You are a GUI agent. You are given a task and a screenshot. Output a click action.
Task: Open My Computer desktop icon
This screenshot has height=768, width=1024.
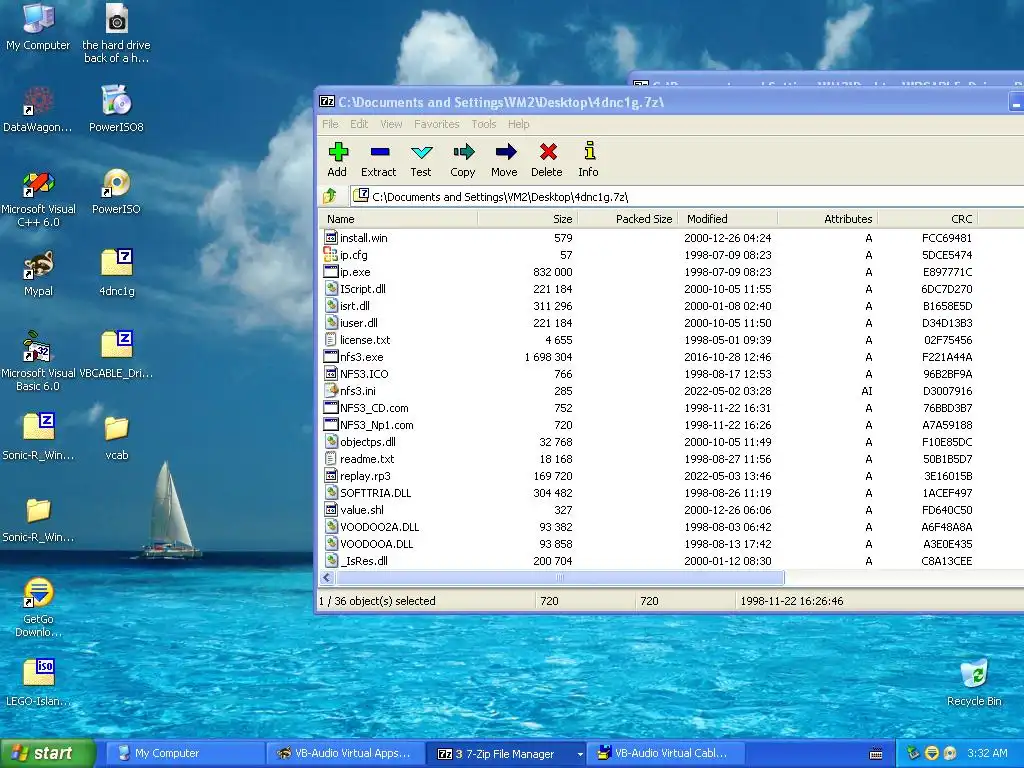point(38,27)
